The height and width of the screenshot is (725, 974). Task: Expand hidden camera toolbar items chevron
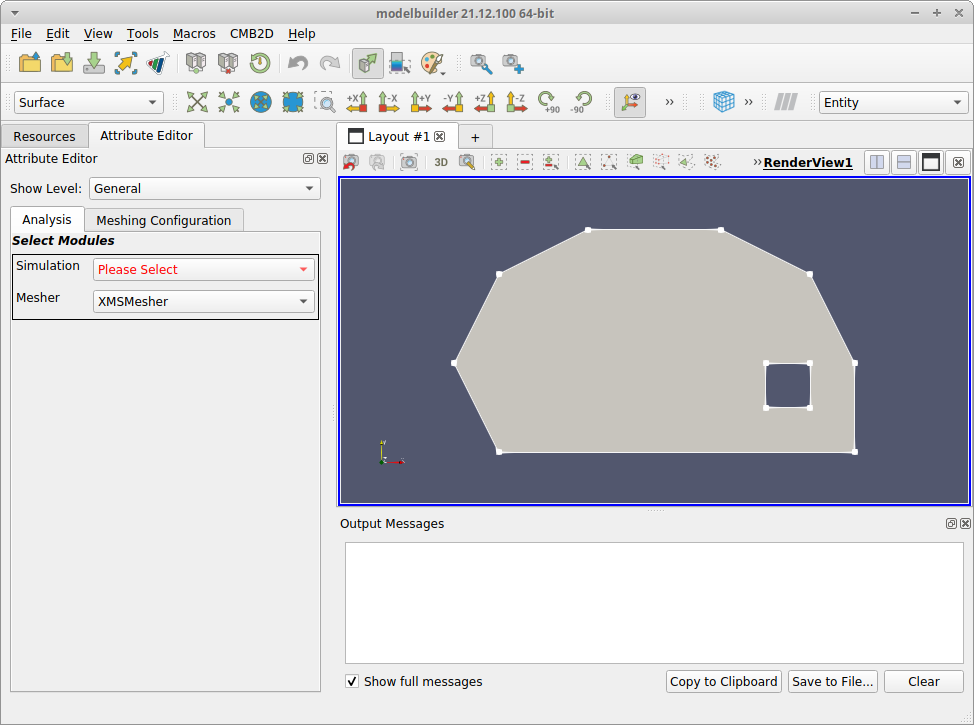669,102
